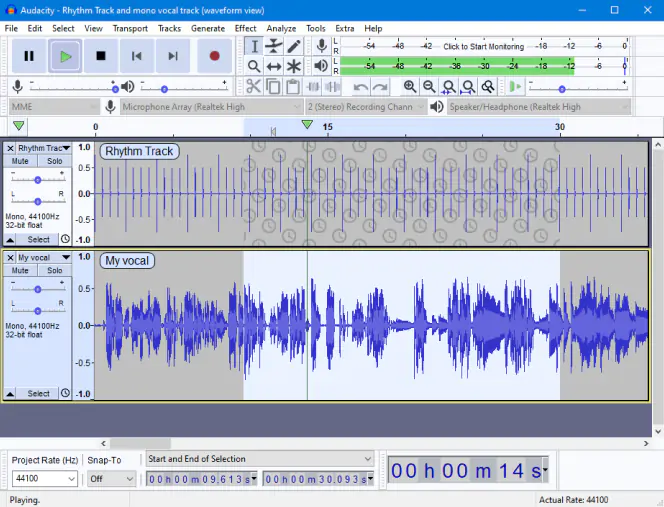Close the My vocal track with X
This screenshot has height=507, width=664.
[10, 258]
